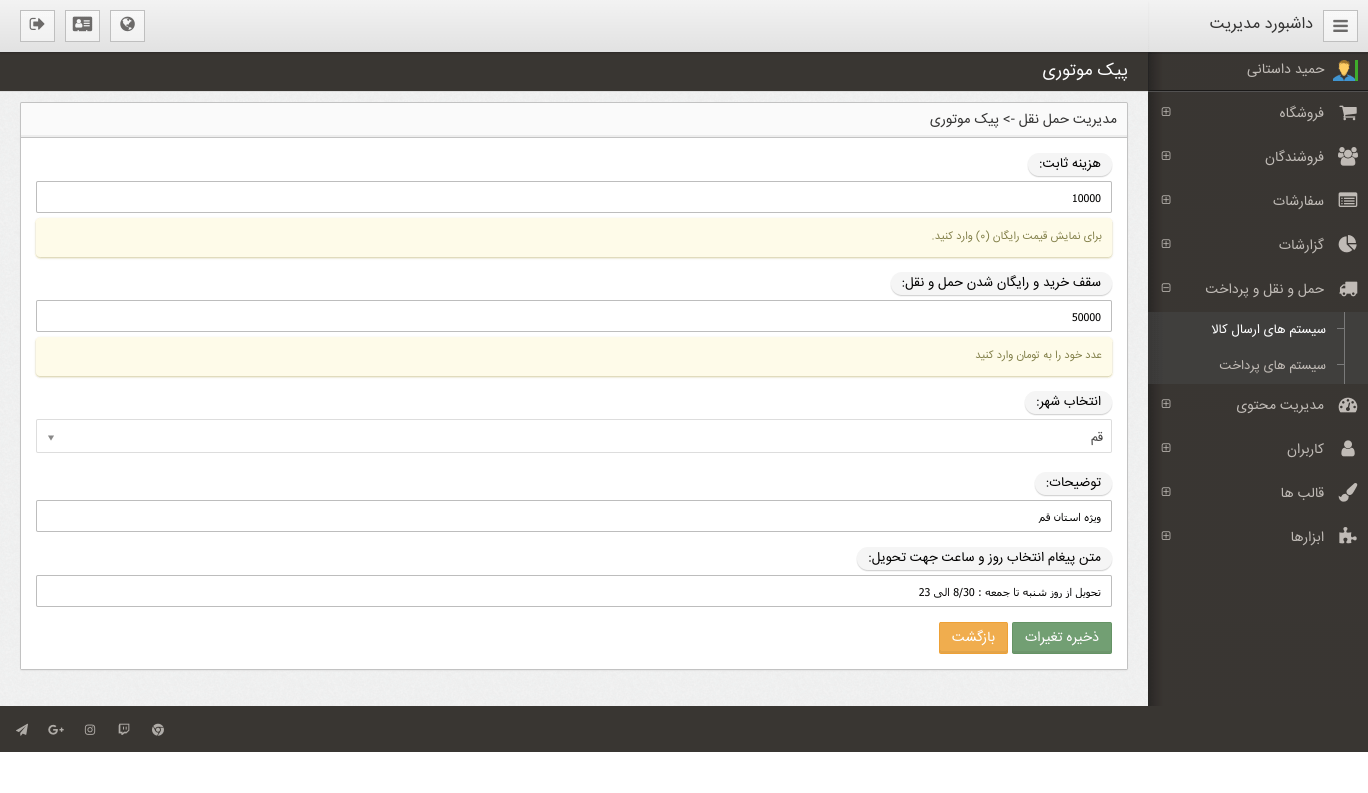Click the globe icon in top bar
The image size is (1368, 793).
click(x=127, y=25)
